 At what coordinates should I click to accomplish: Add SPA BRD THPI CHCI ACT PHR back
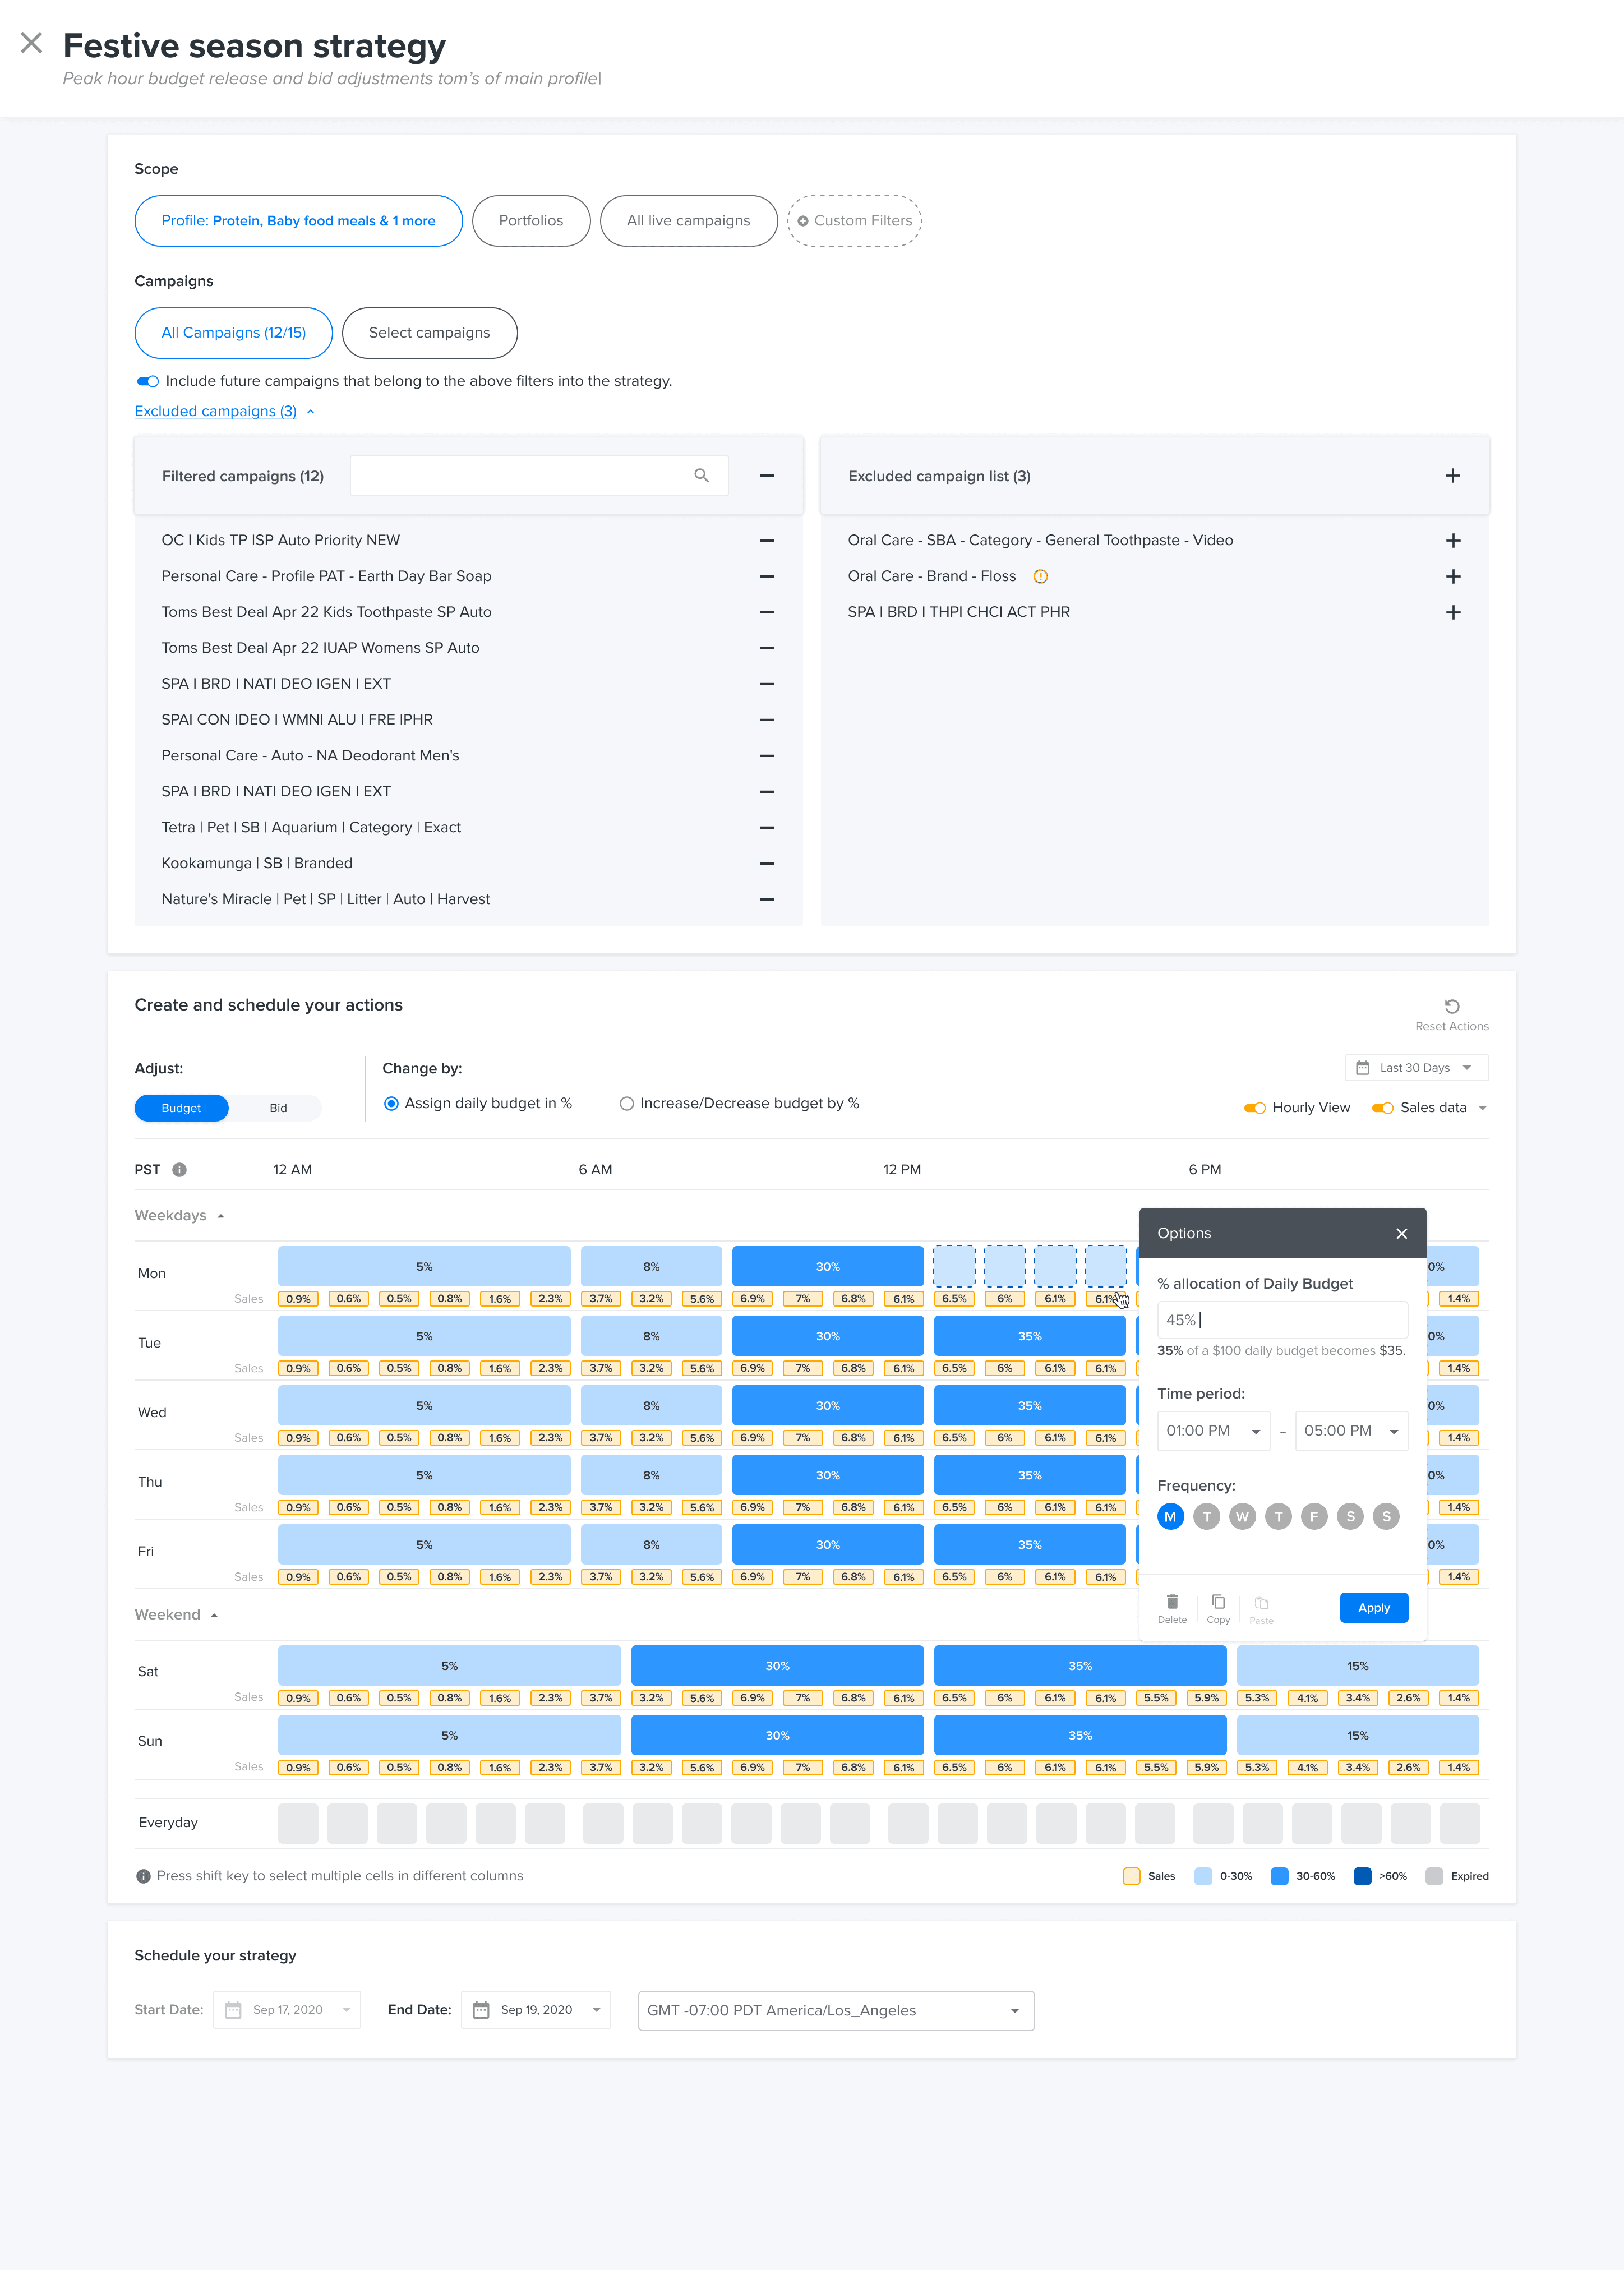tap(1452, 612)
